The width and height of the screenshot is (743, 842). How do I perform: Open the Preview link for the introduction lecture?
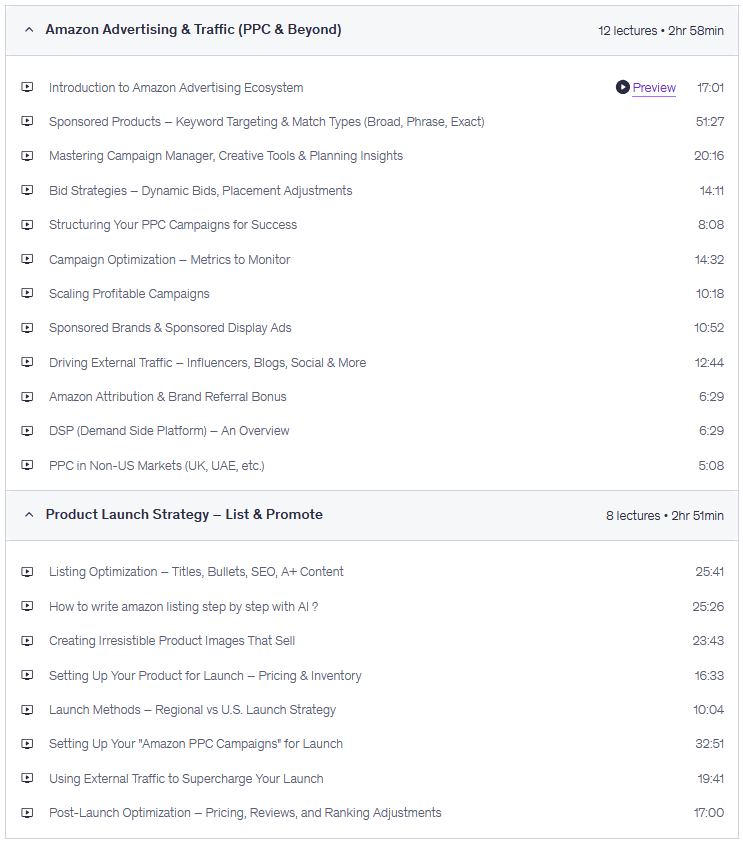pos(654,88)
